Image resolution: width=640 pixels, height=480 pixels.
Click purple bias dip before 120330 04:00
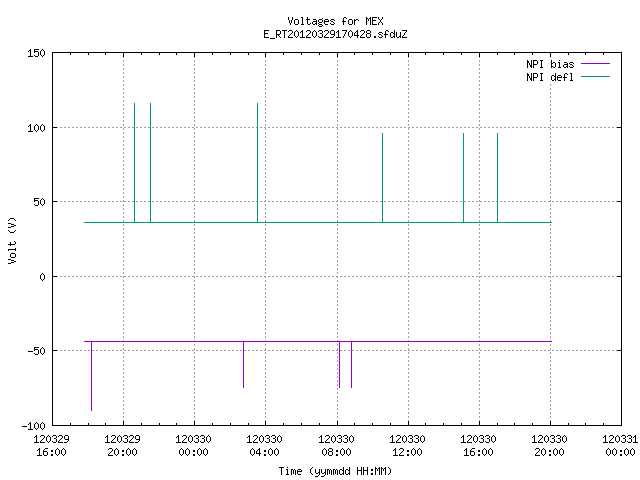[244, 364]
